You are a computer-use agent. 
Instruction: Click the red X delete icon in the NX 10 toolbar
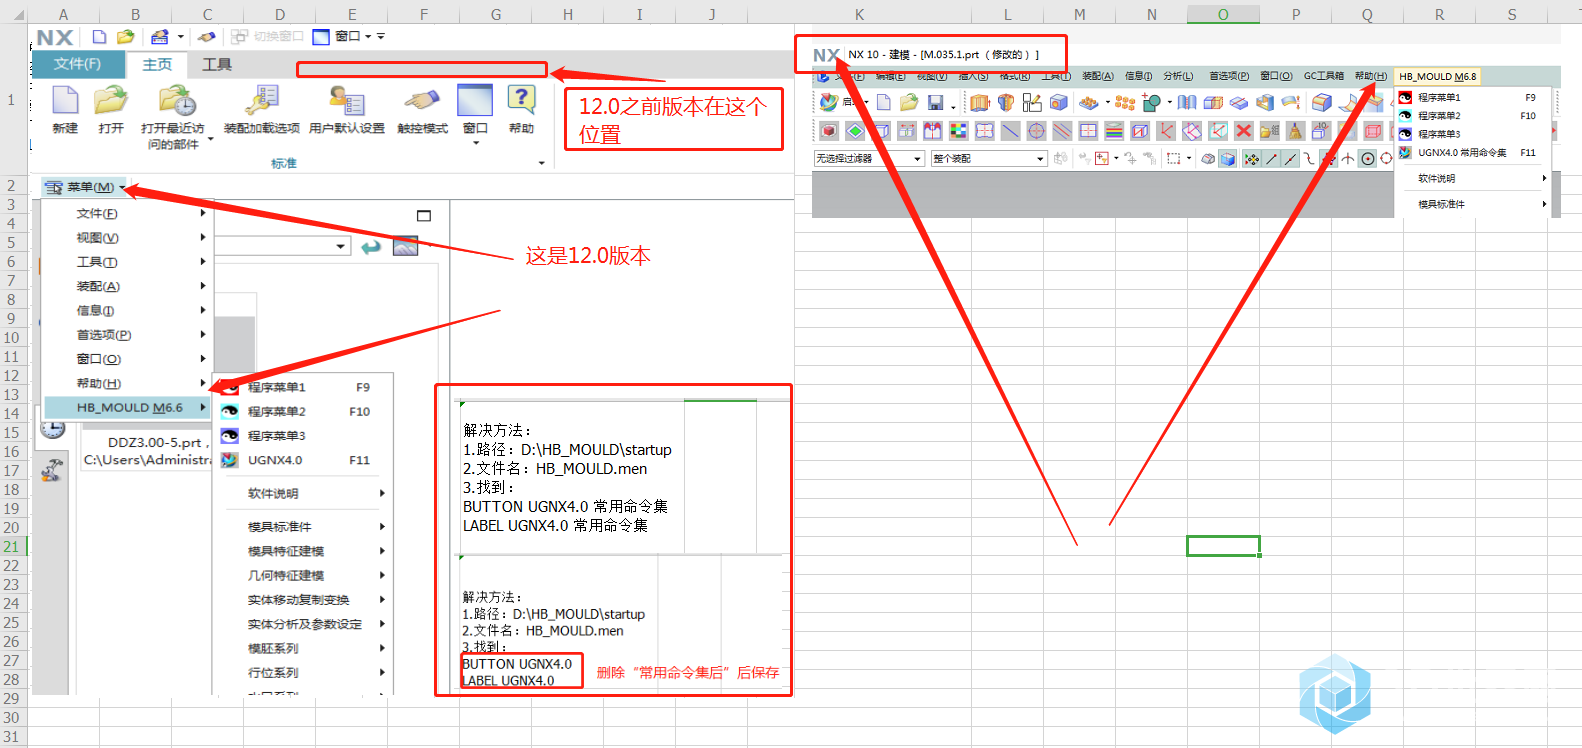pyautogui.click(x=1243, y=131)
